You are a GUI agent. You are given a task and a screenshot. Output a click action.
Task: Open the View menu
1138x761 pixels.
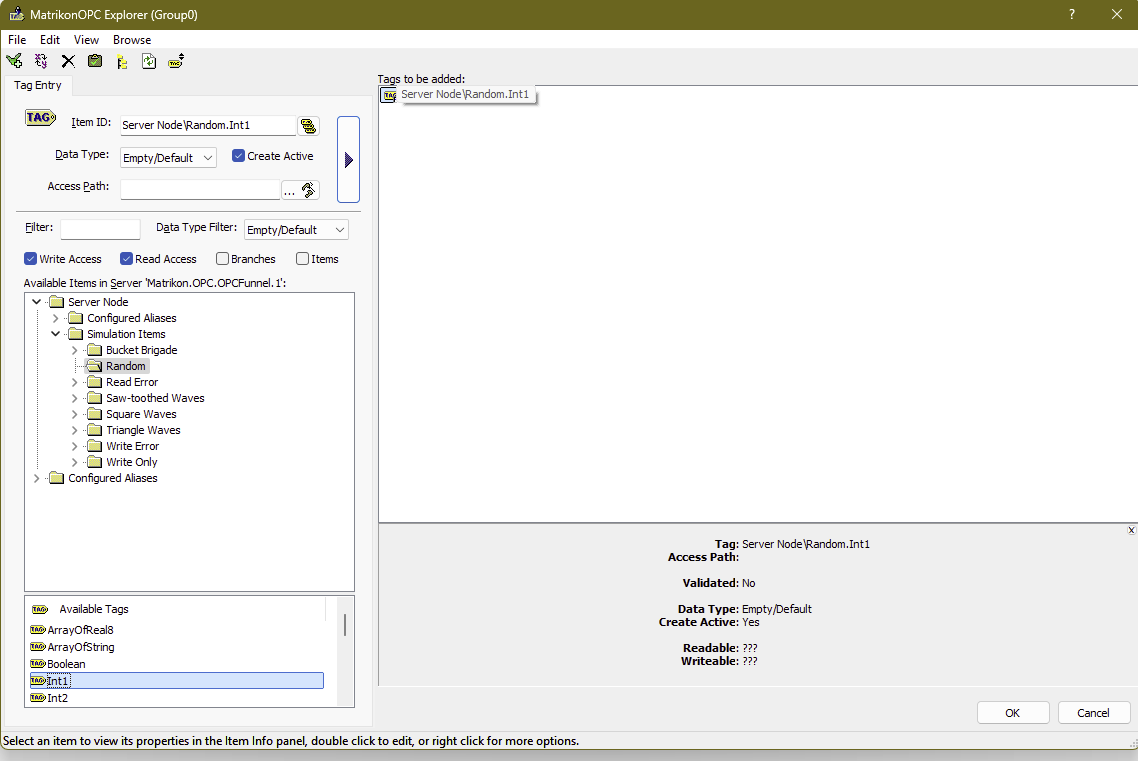(86, 40)
